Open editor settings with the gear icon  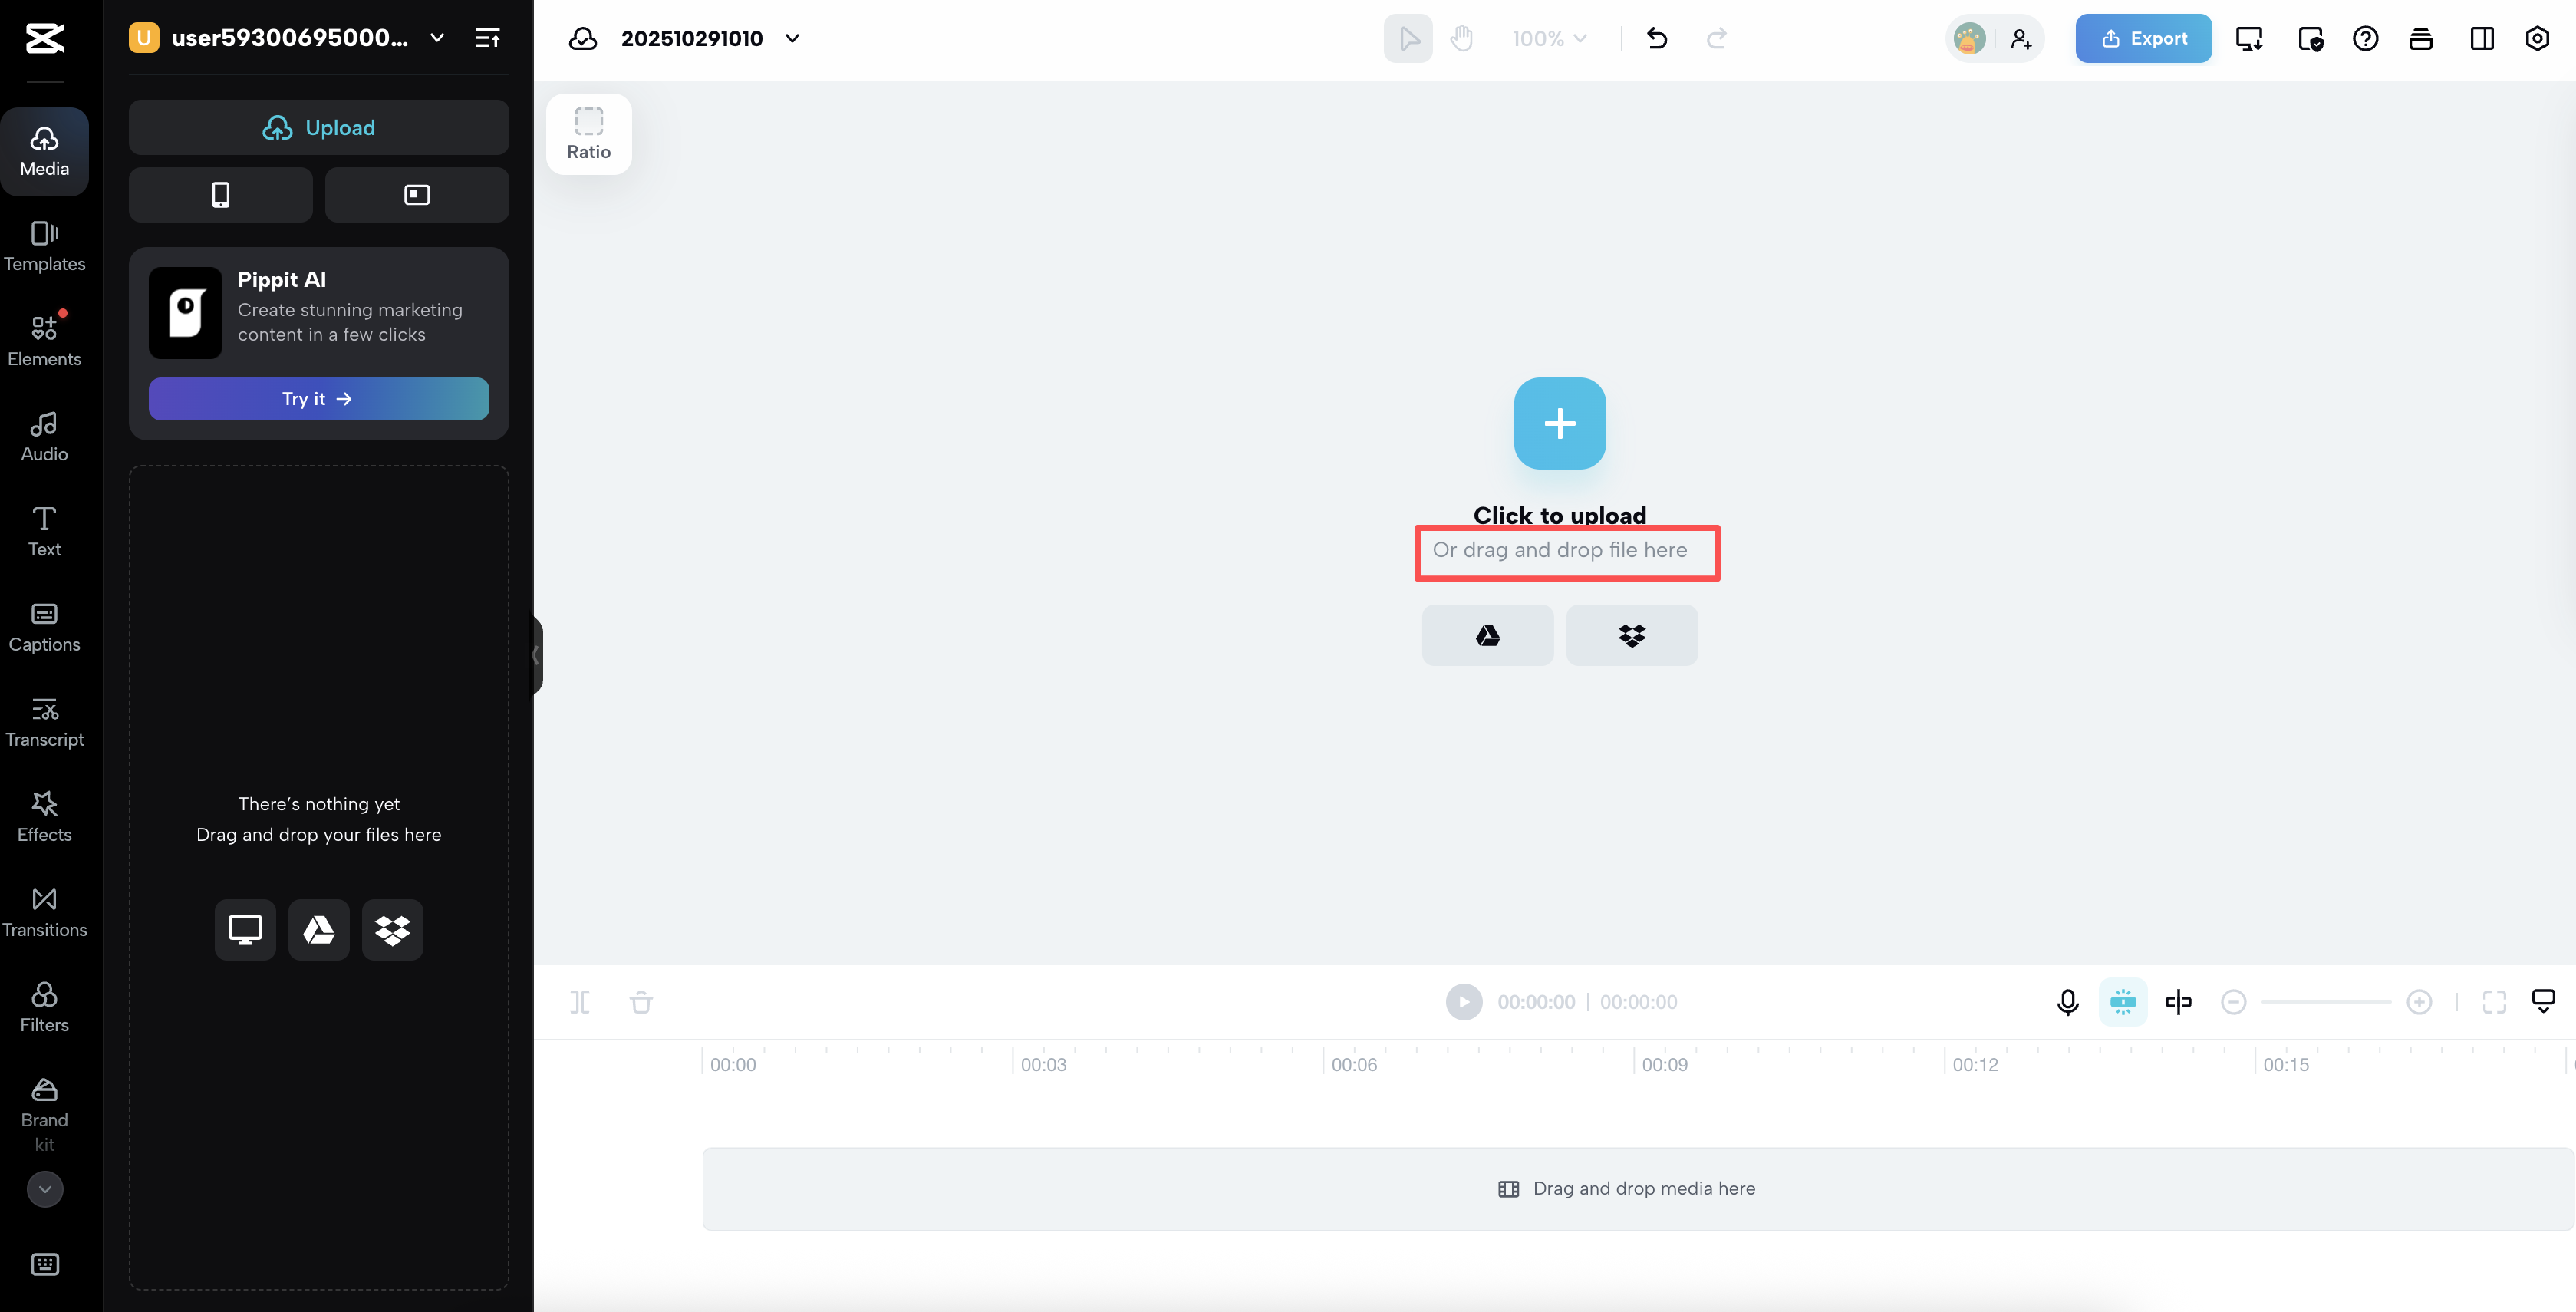(x=2538, y=38)
